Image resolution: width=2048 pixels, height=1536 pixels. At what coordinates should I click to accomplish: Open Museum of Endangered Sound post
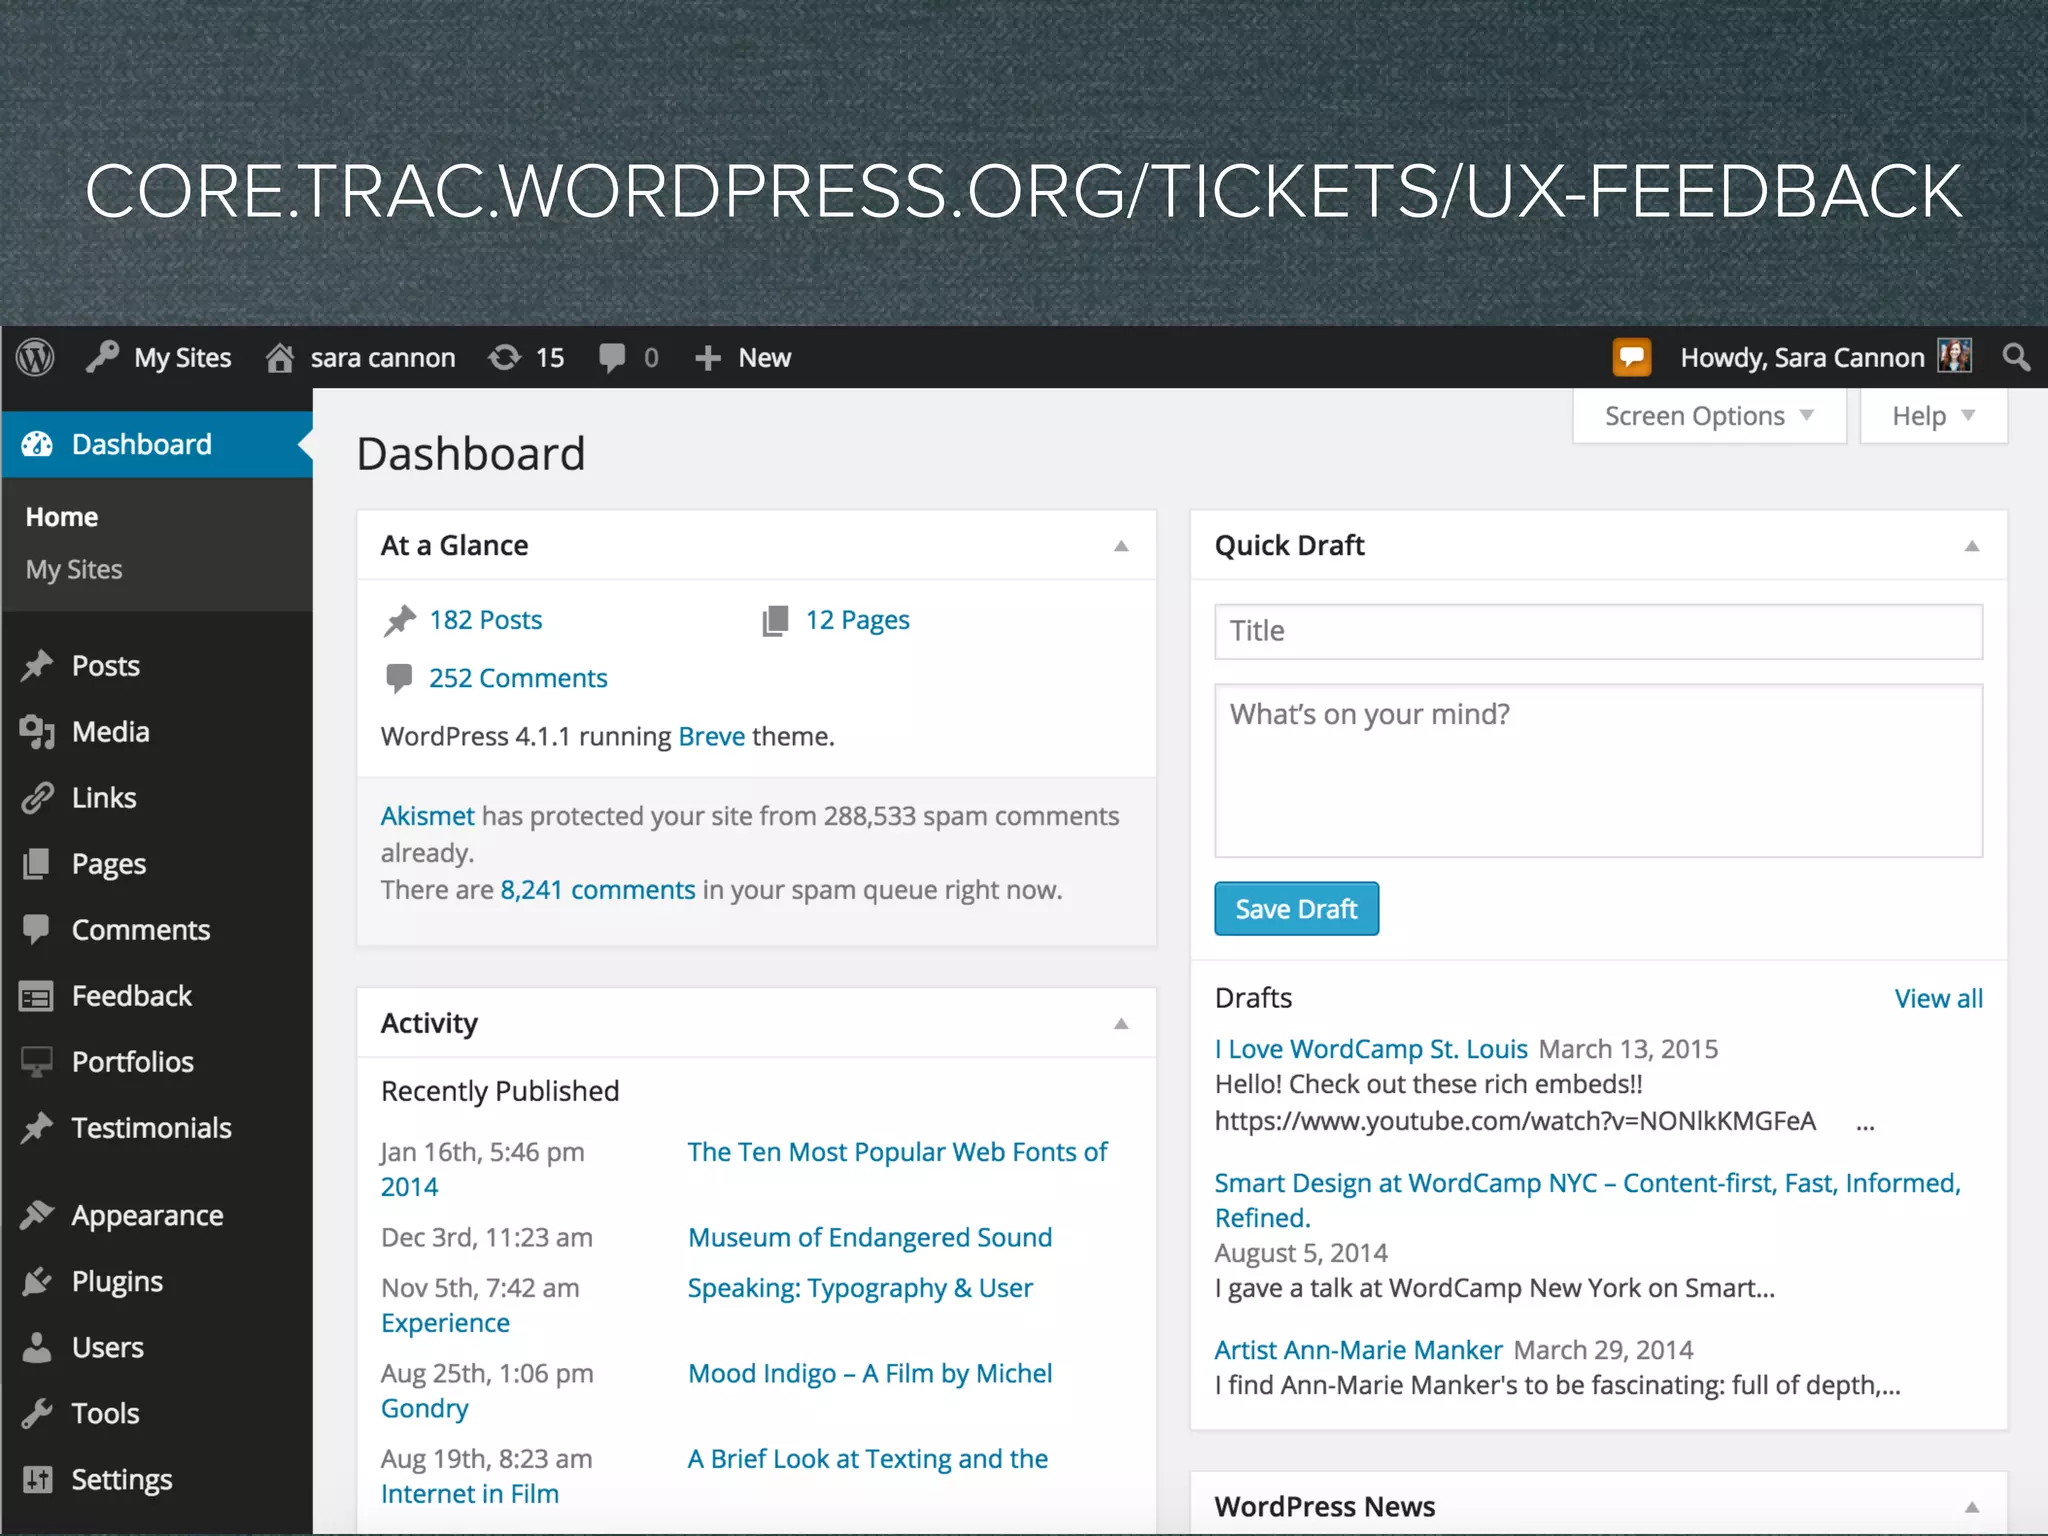(x=870, y=1237)
